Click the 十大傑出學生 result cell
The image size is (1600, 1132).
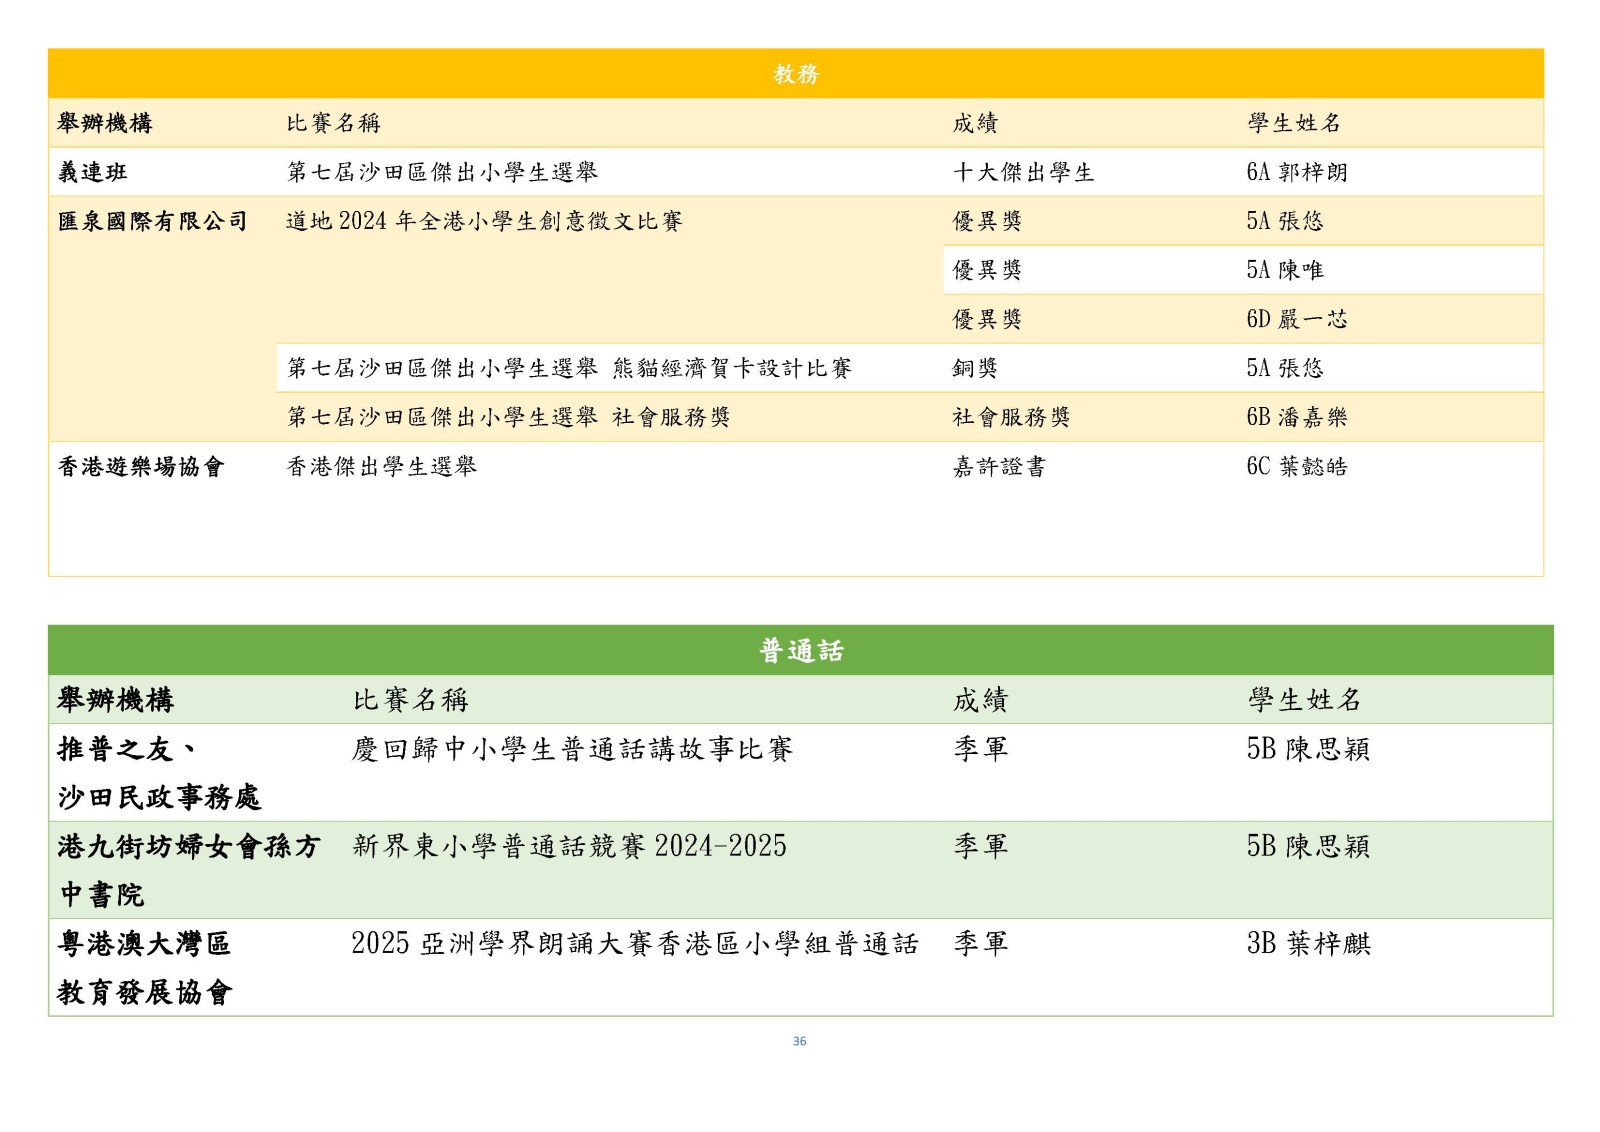click(x=1023, y=172)
